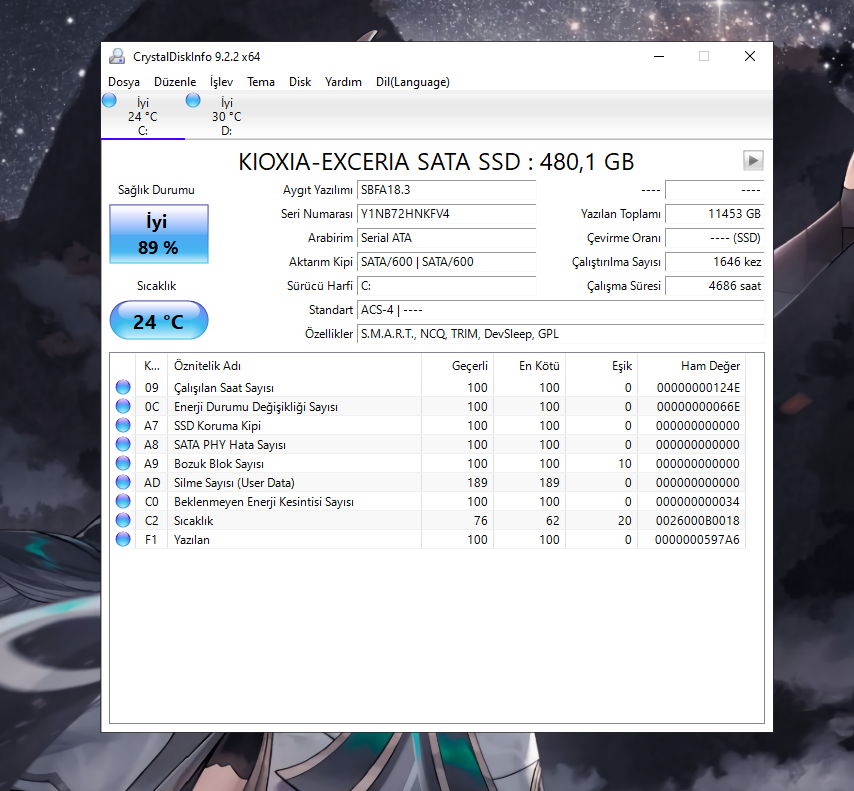Open the Dil(Language) menu

pos(413,82)
